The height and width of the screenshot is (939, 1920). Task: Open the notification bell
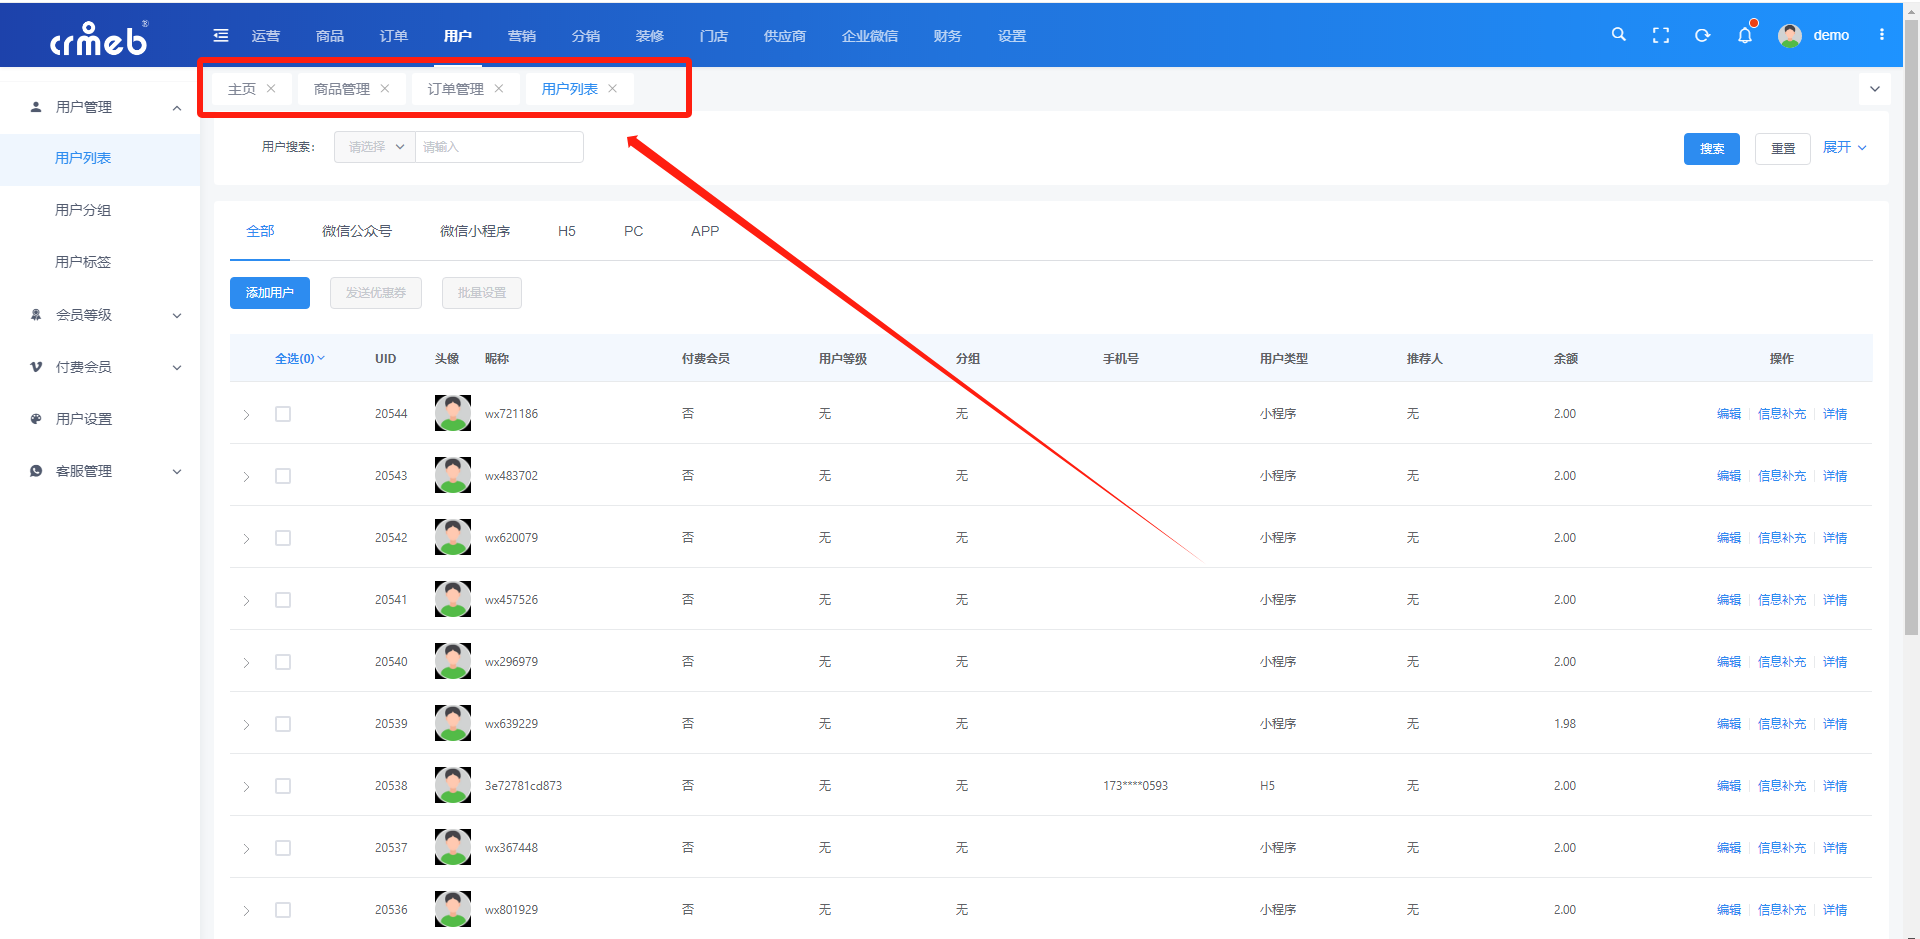coord(1745,36)
